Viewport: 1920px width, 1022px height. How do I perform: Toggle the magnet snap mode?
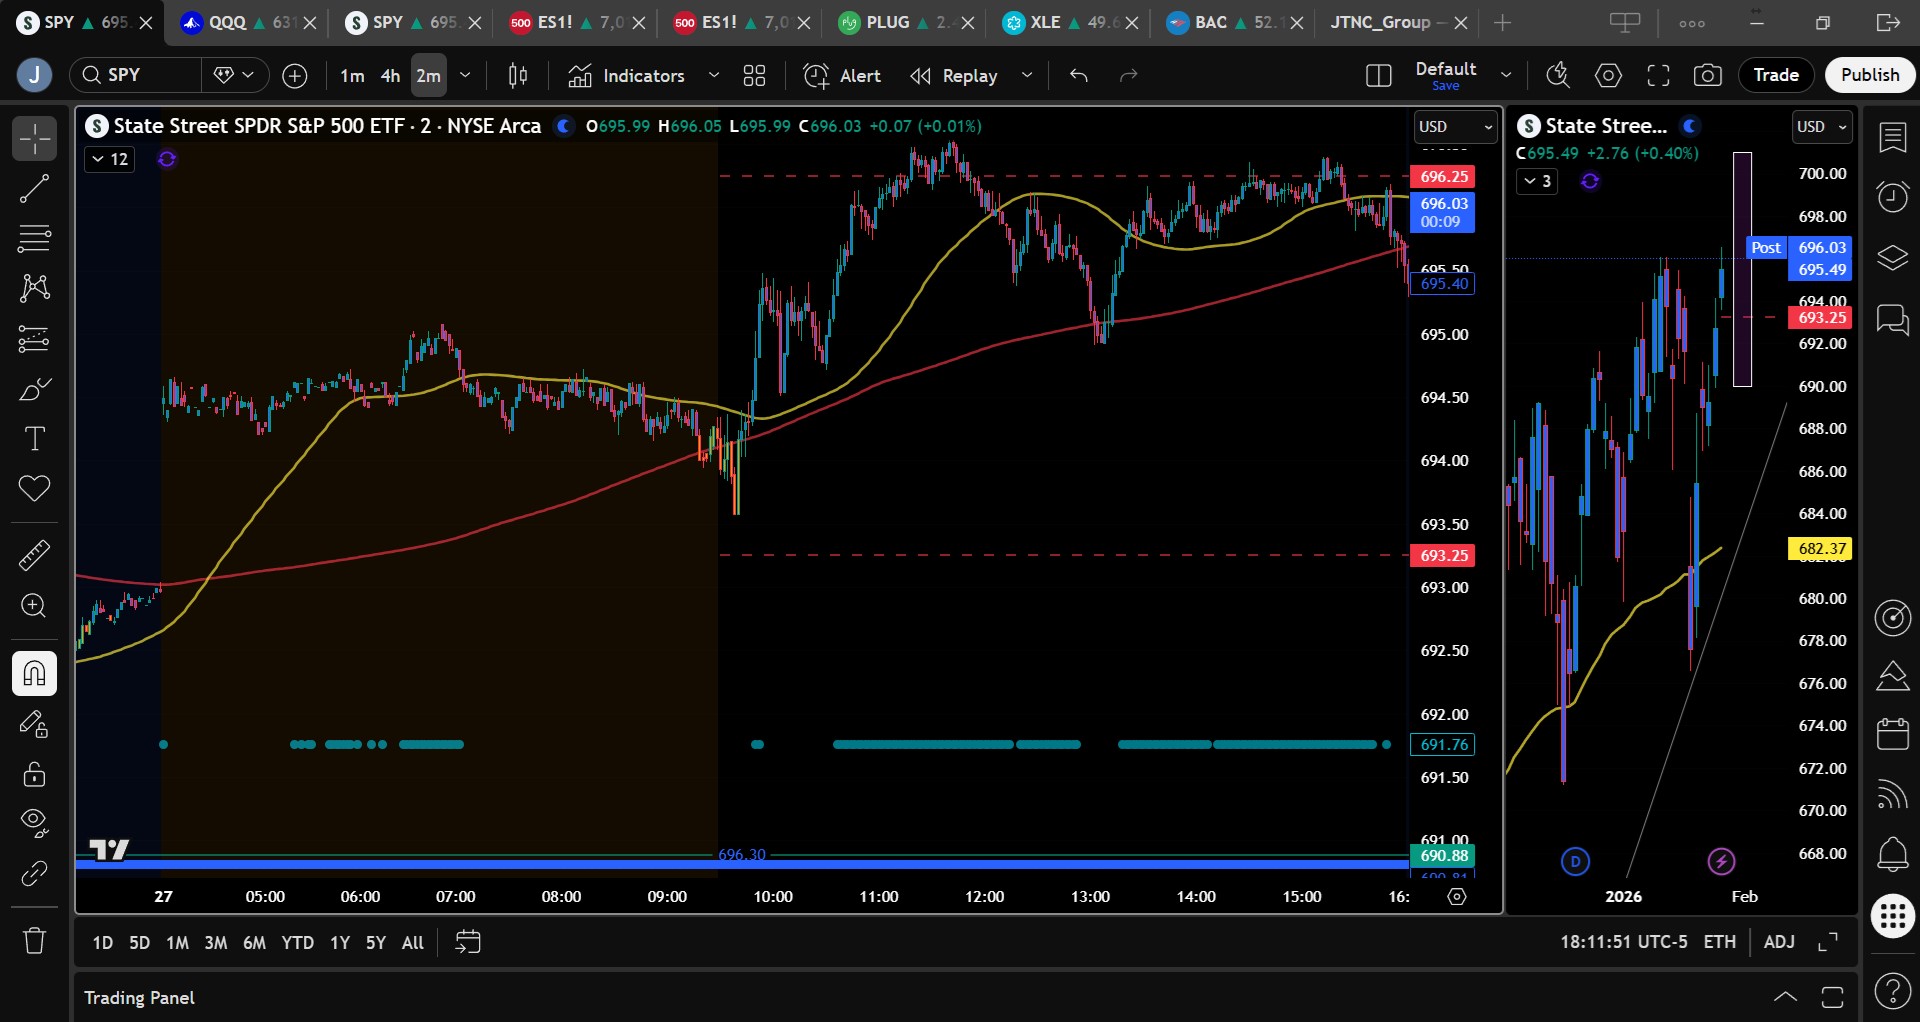tap(34, 673)
